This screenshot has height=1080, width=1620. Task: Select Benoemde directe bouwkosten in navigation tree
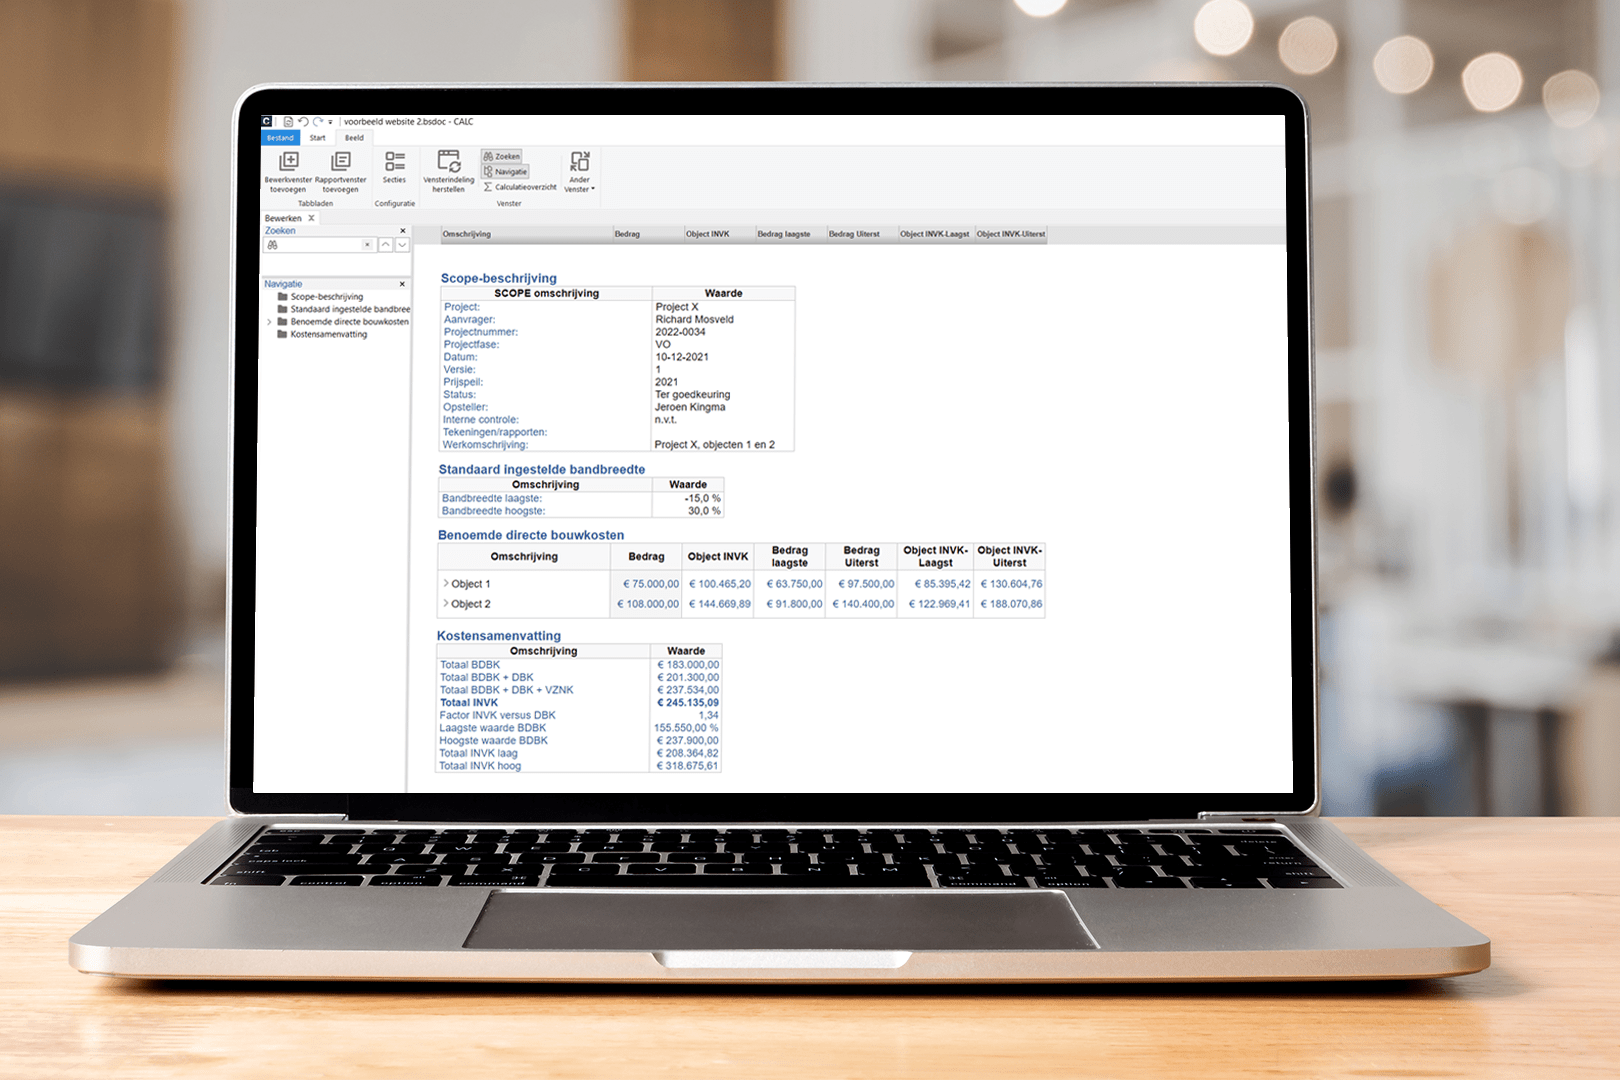[x=349, y=322]
